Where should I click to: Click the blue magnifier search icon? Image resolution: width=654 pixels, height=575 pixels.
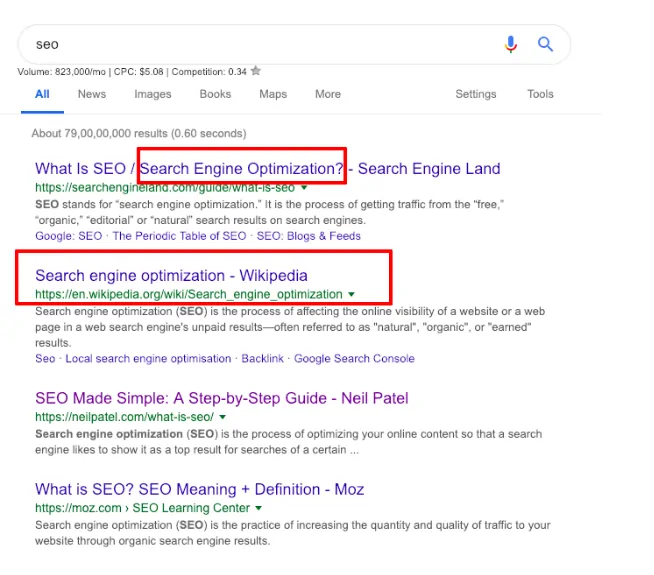point(545,44)
